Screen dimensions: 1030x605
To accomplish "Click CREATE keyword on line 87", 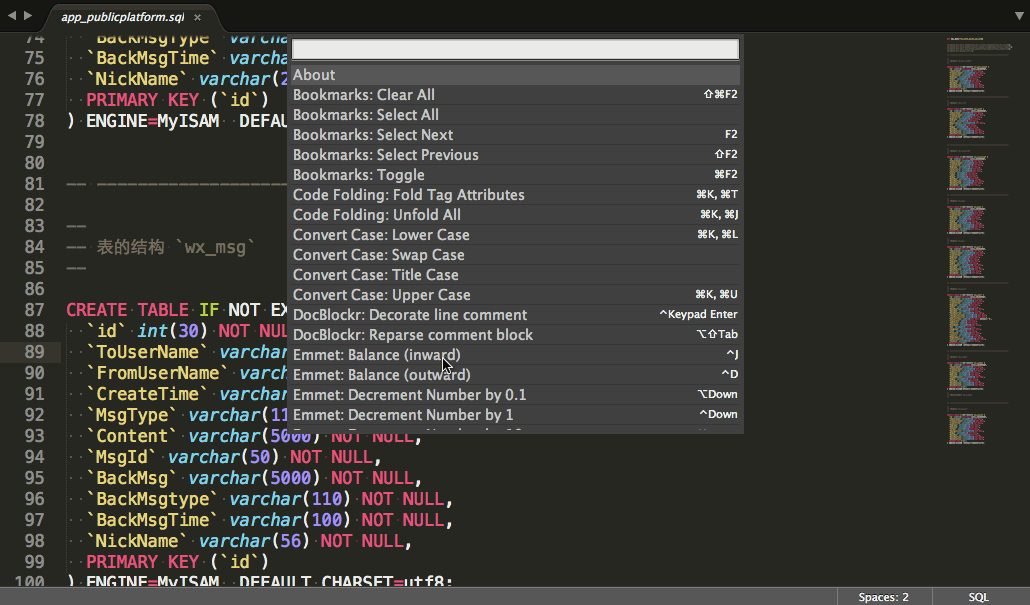I will [97, 310].
